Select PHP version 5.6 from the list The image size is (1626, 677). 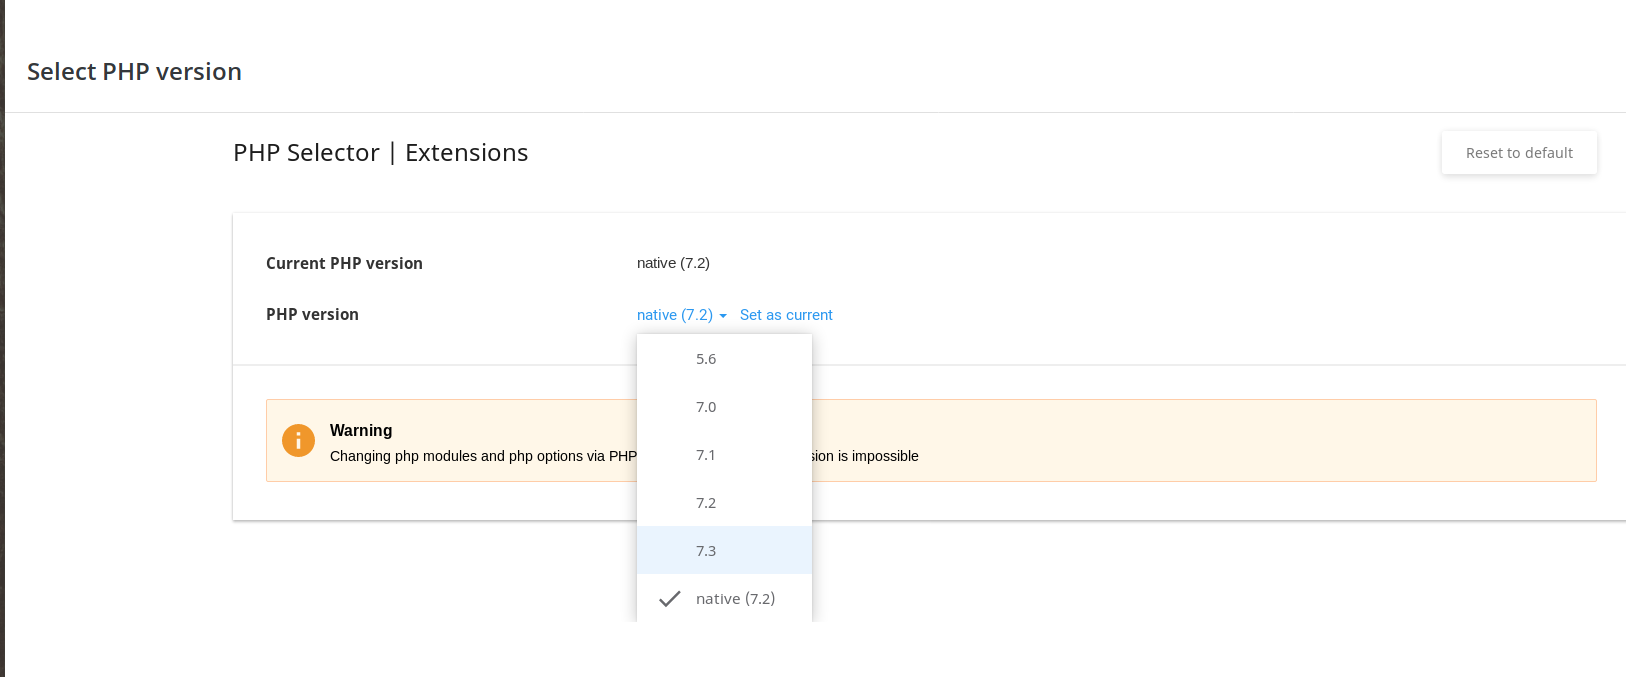tap(706, 359)
